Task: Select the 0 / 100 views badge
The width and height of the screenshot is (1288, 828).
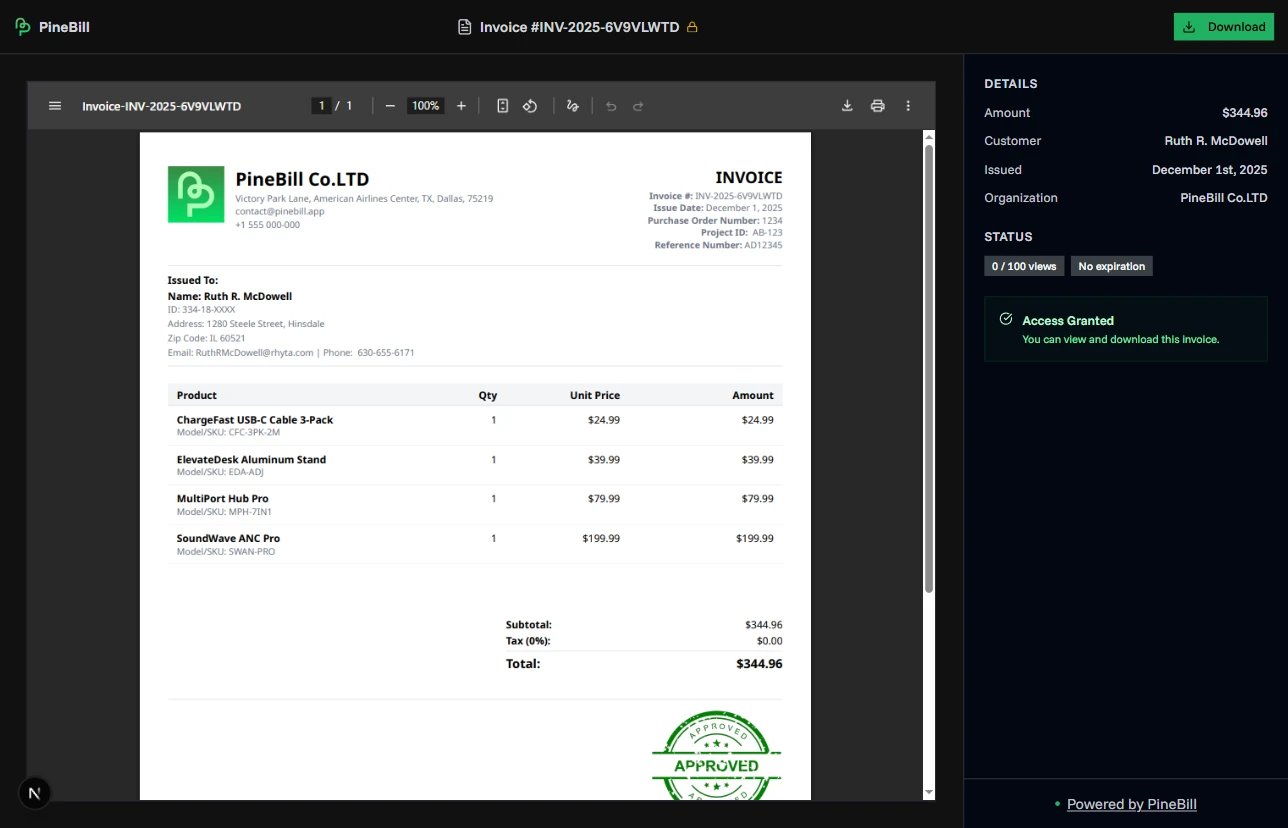Action: 1023,266
